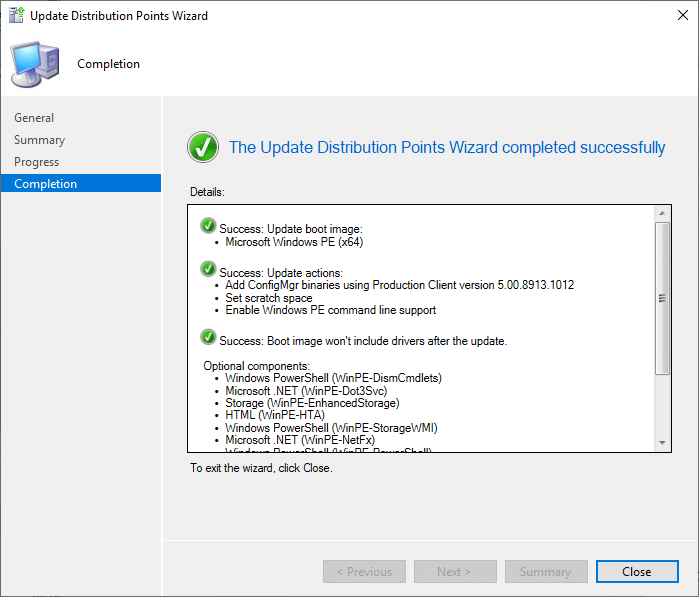Screen dimensions: 699x597
Task: Click the computer icon beside Completion header
Action: [35, 64]
